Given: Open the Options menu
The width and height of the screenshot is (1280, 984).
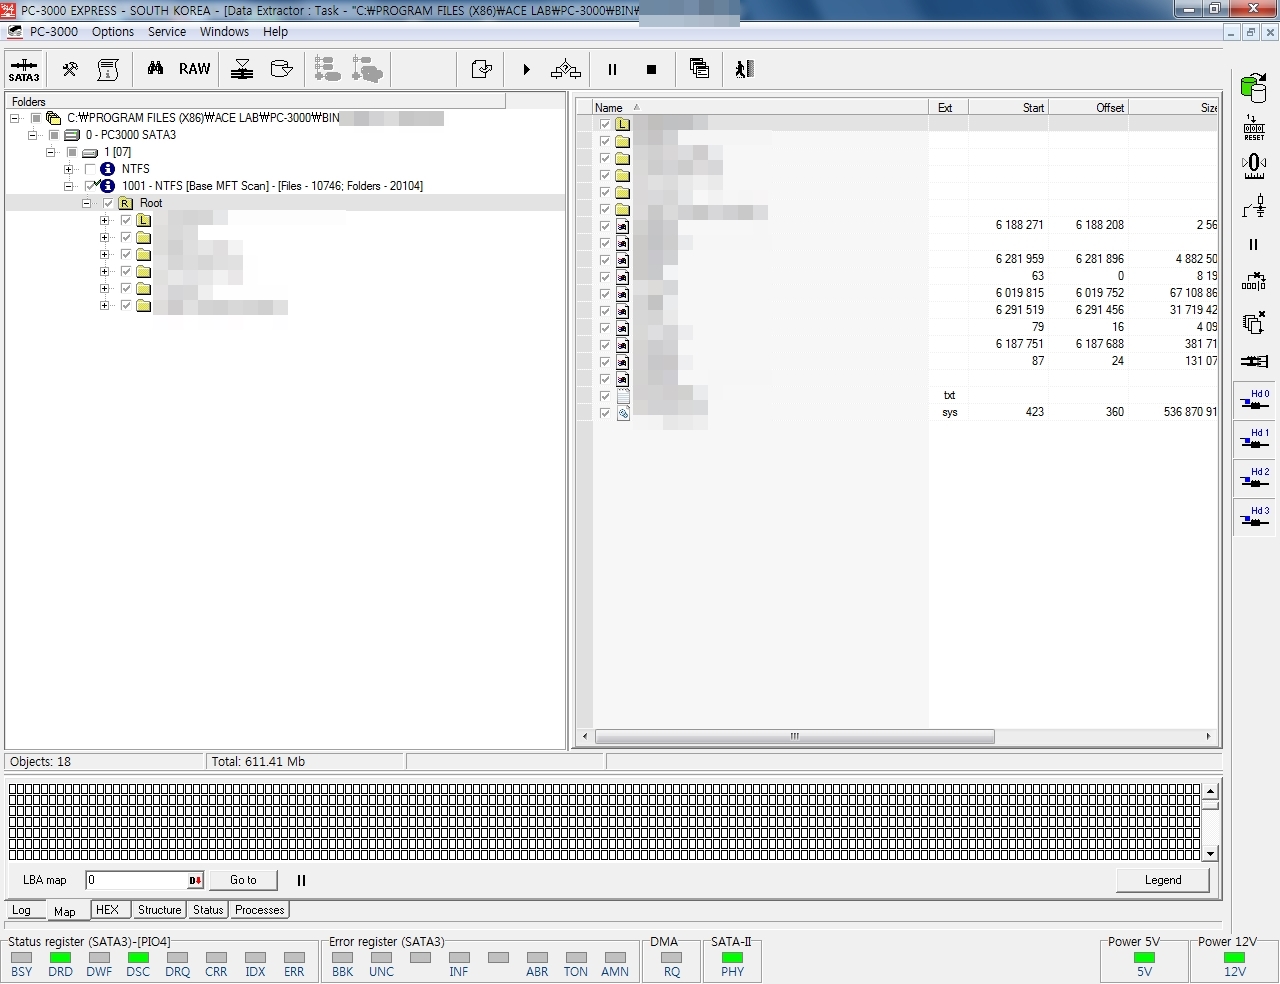Looking at the screenshot, I should tap(113, 32).
